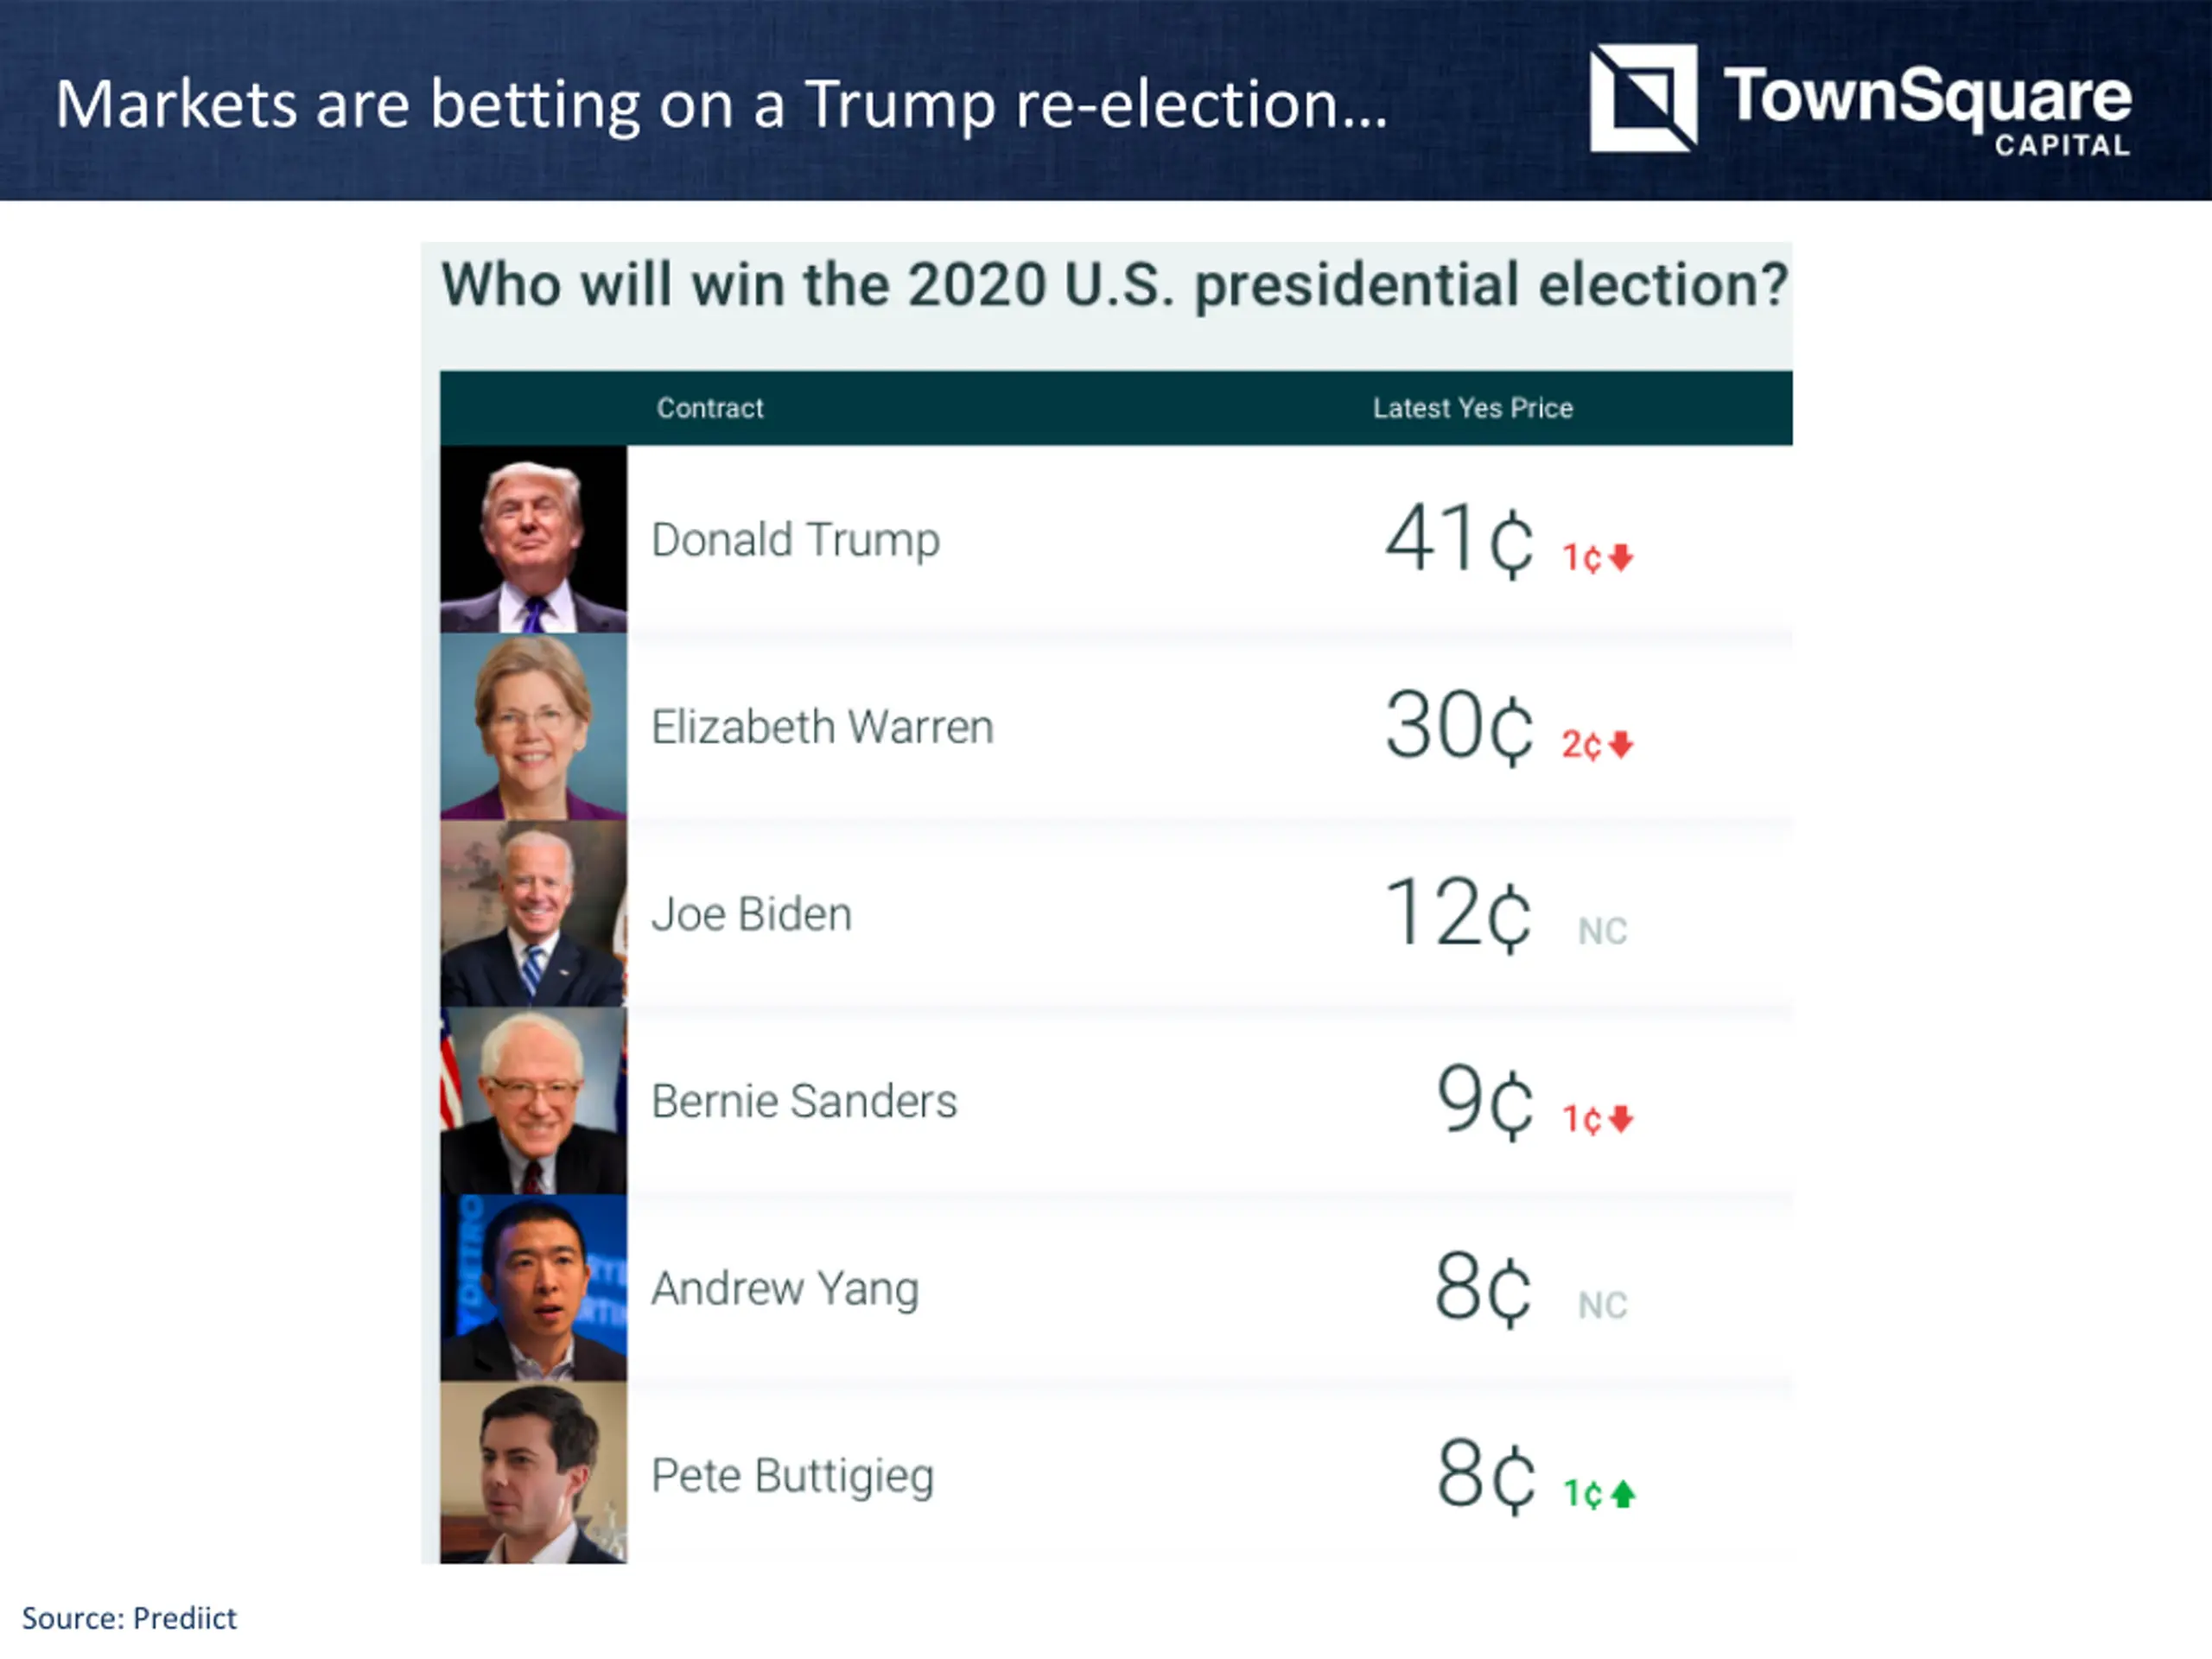2212x1659 pixels.
Task: Click the Latest Yes Price column header
Action: [1472, 408]
